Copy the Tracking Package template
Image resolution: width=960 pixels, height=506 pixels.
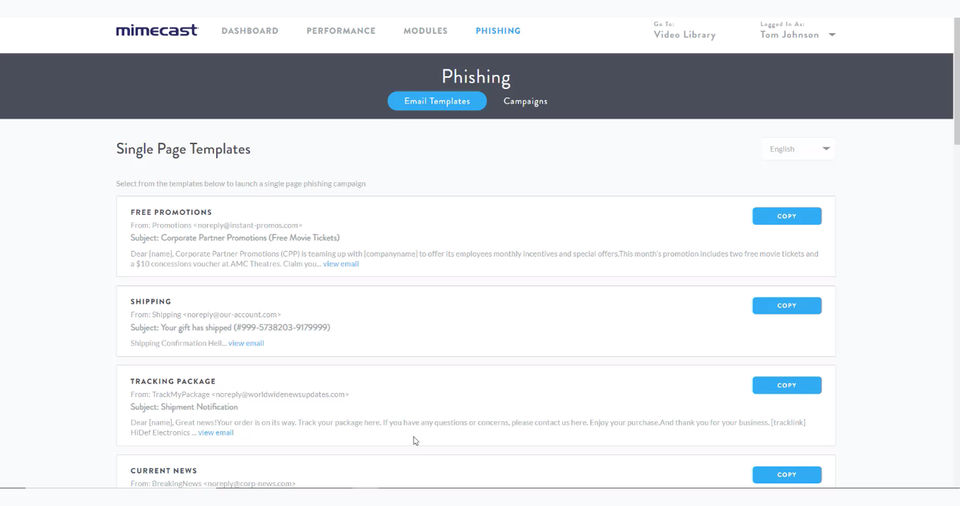787,385
